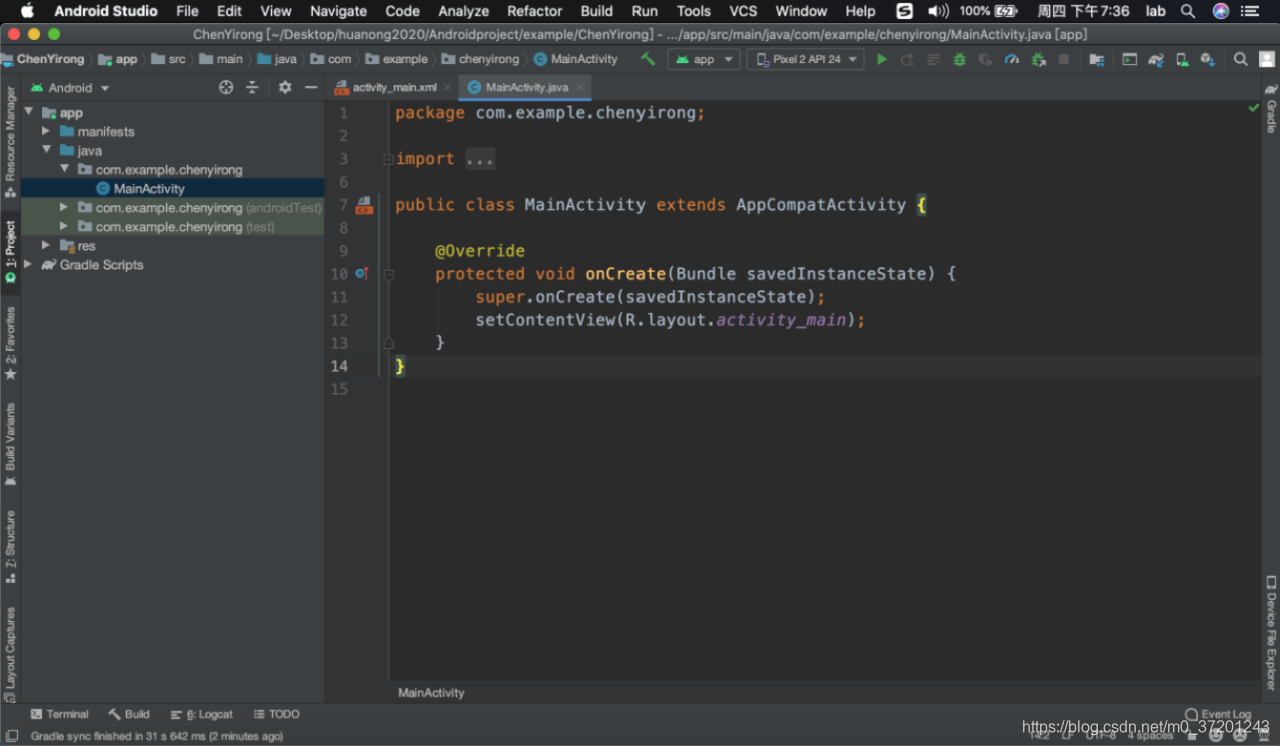
Task: Click the Debug app bug icon
Action: point(960,59)
